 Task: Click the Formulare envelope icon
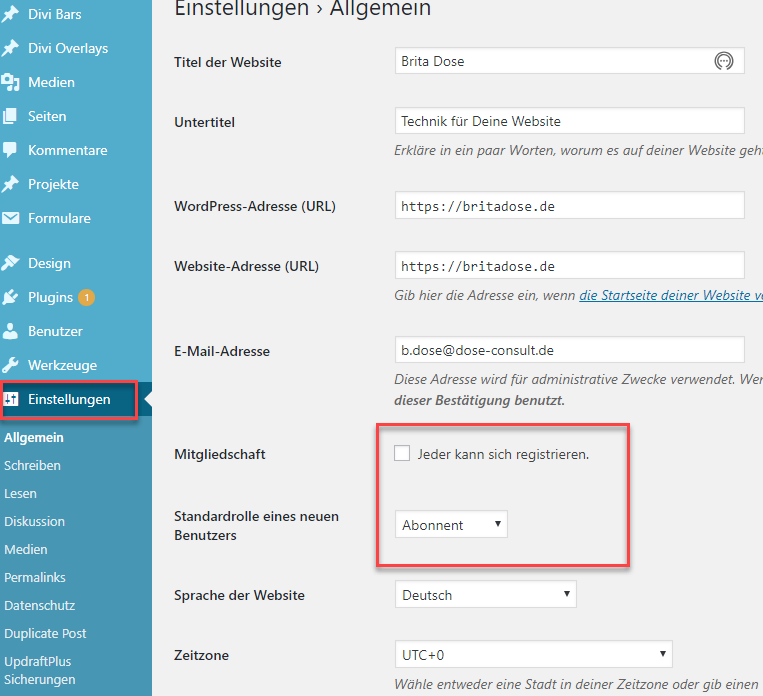pyautogui.click(x=11, y=218)
